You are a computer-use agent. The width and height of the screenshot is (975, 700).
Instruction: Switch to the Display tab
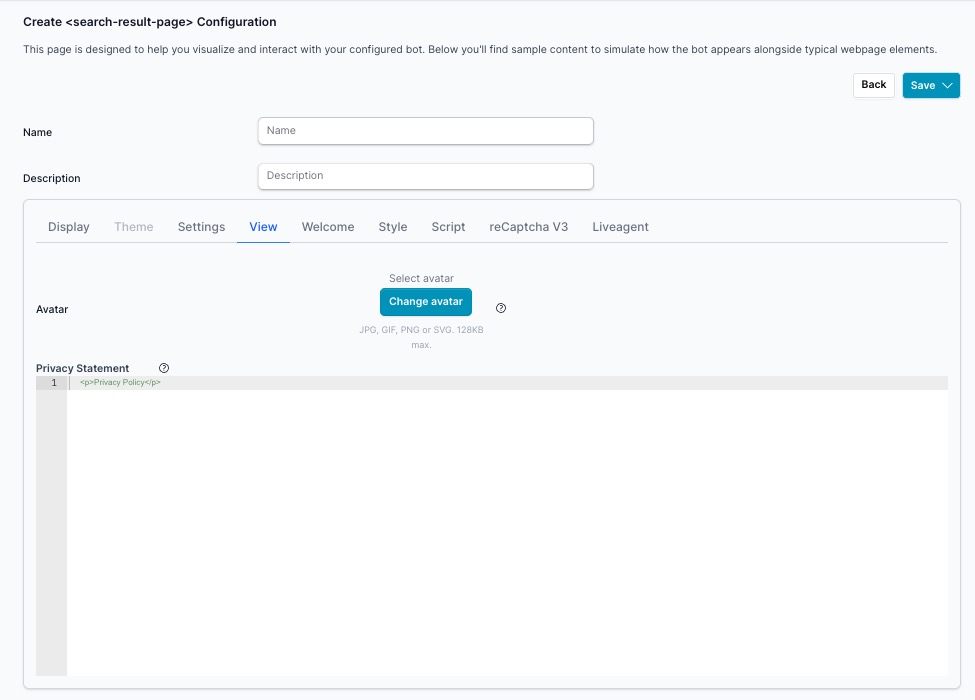(x=69, y=227)
